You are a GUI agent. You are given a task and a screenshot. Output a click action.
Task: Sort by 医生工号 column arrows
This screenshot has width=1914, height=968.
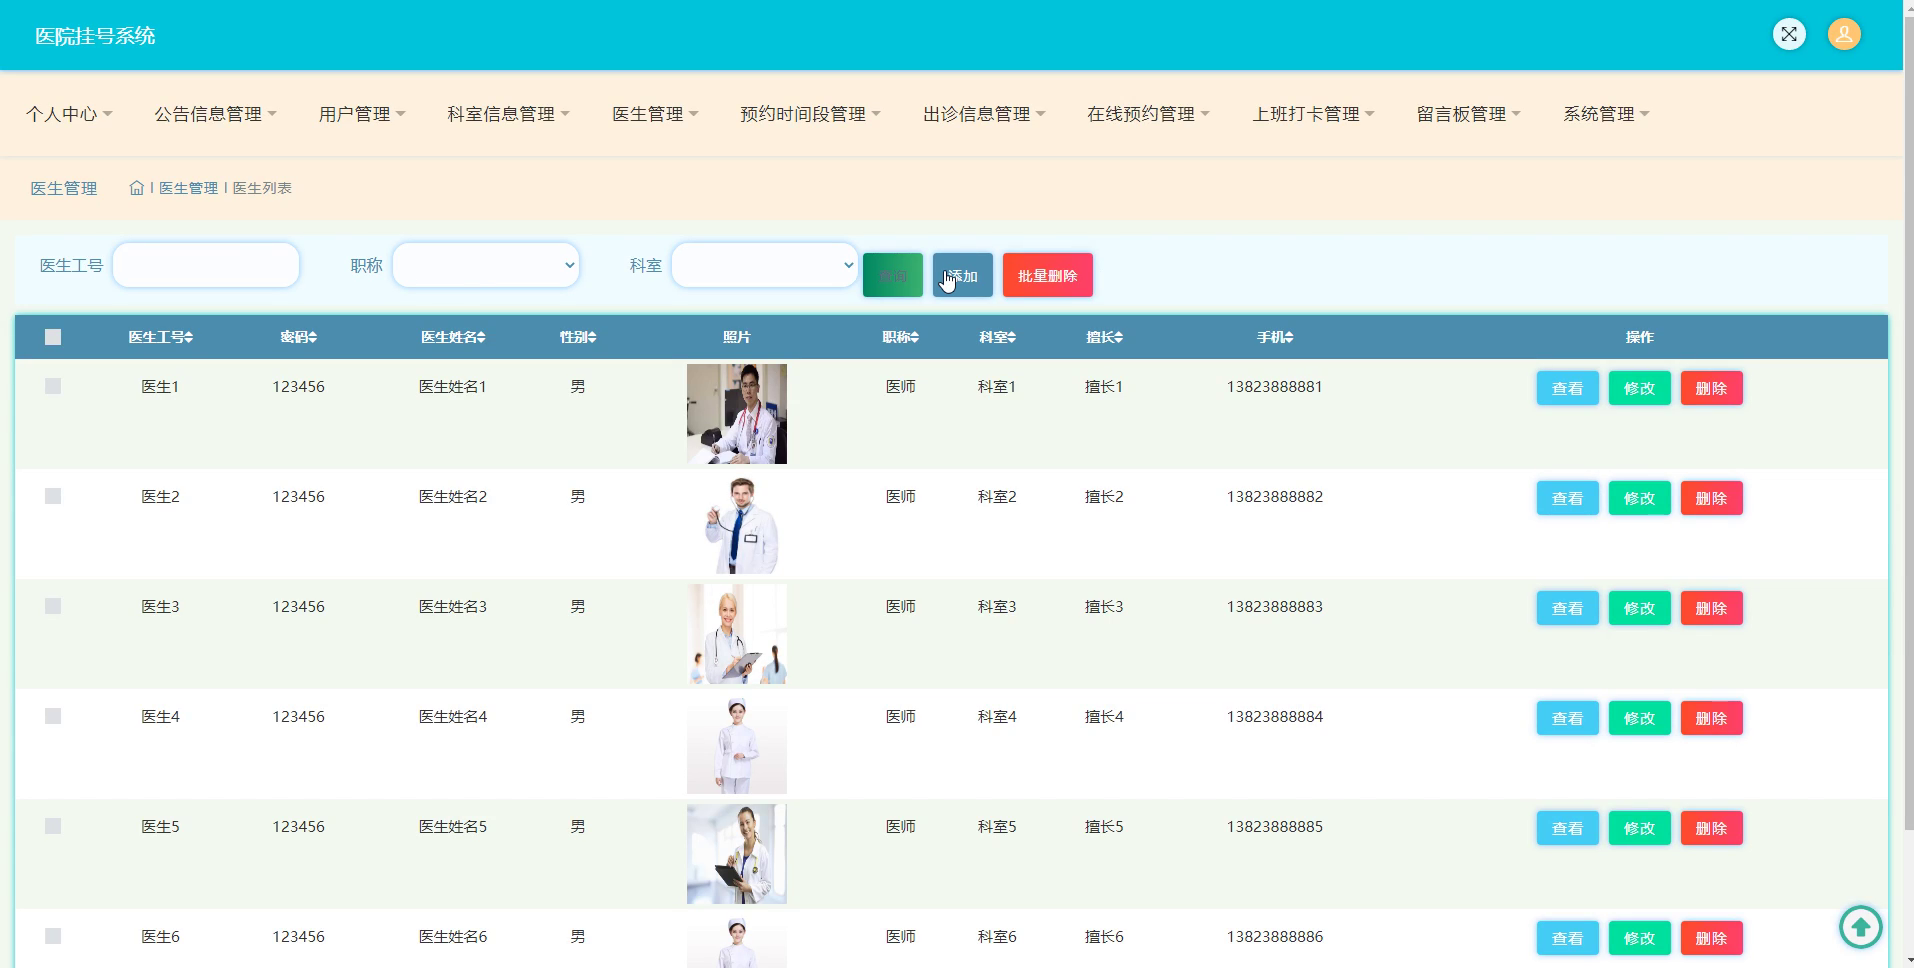click(x=189, y=338)
